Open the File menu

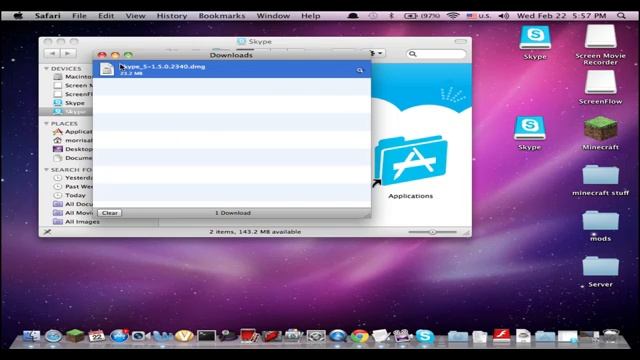coord(79,16)
